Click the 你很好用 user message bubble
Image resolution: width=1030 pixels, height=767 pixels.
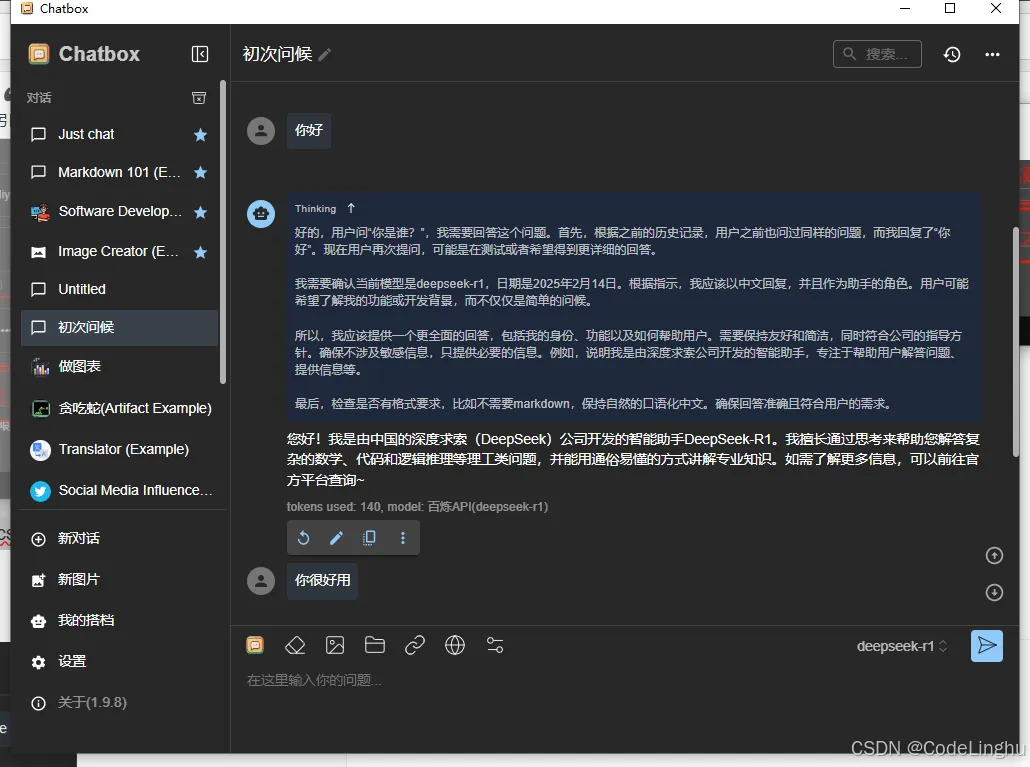tap(322, 581)
